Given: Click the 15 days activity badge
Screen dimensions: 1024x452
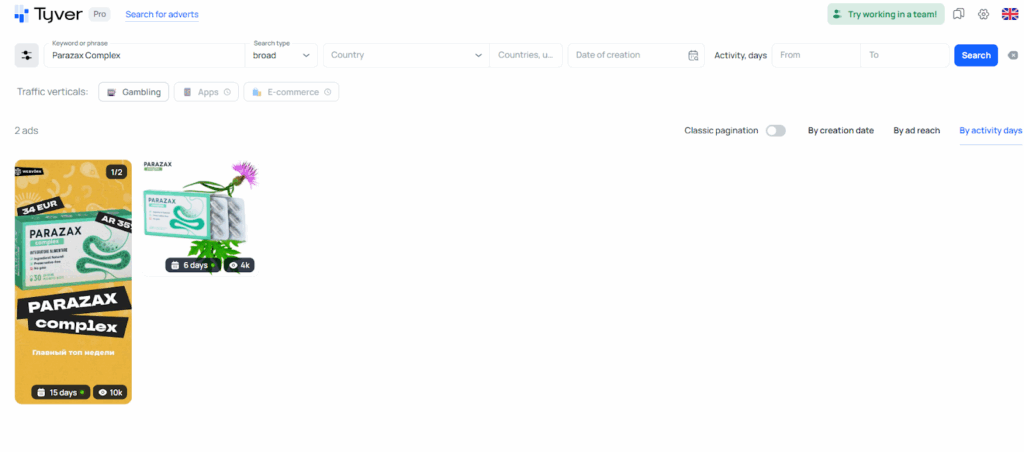Looking at the screenshot, I should point(59,392).
